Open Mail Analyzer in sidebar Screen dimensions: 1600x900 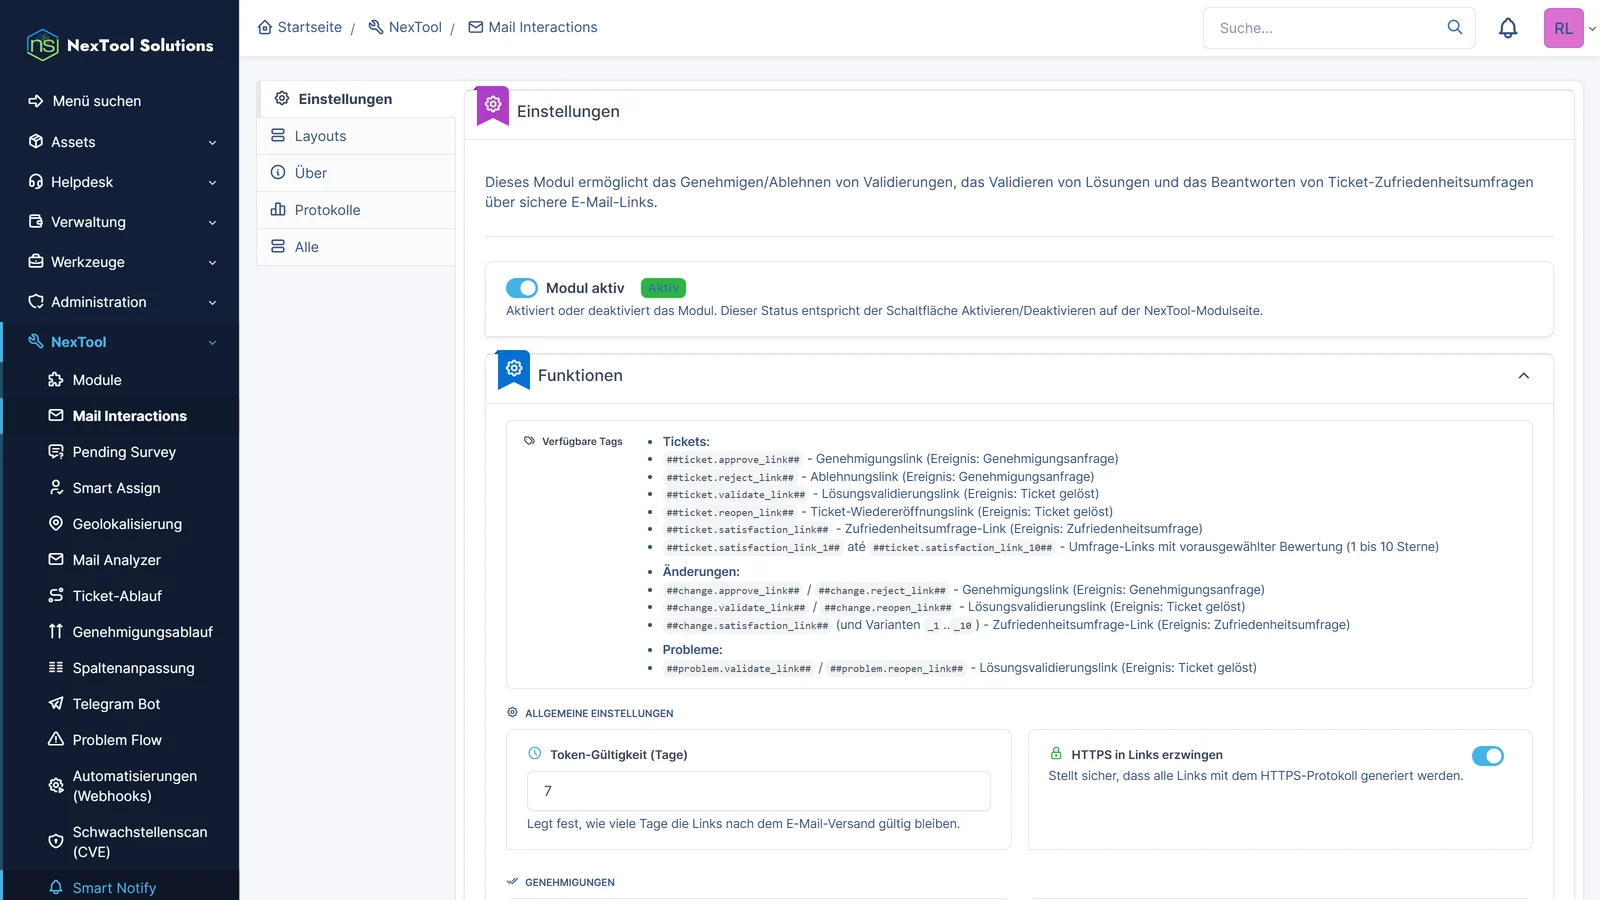(x=121, y=560)
